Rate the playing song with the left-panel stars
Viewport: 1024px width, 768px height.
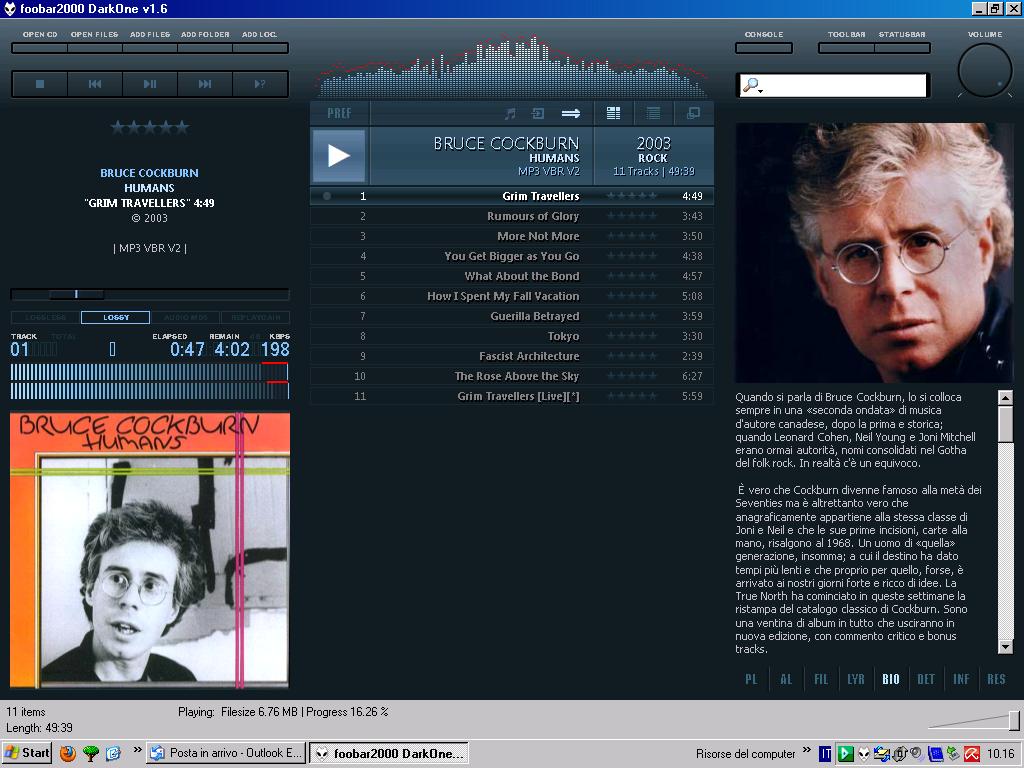(150, 127)
